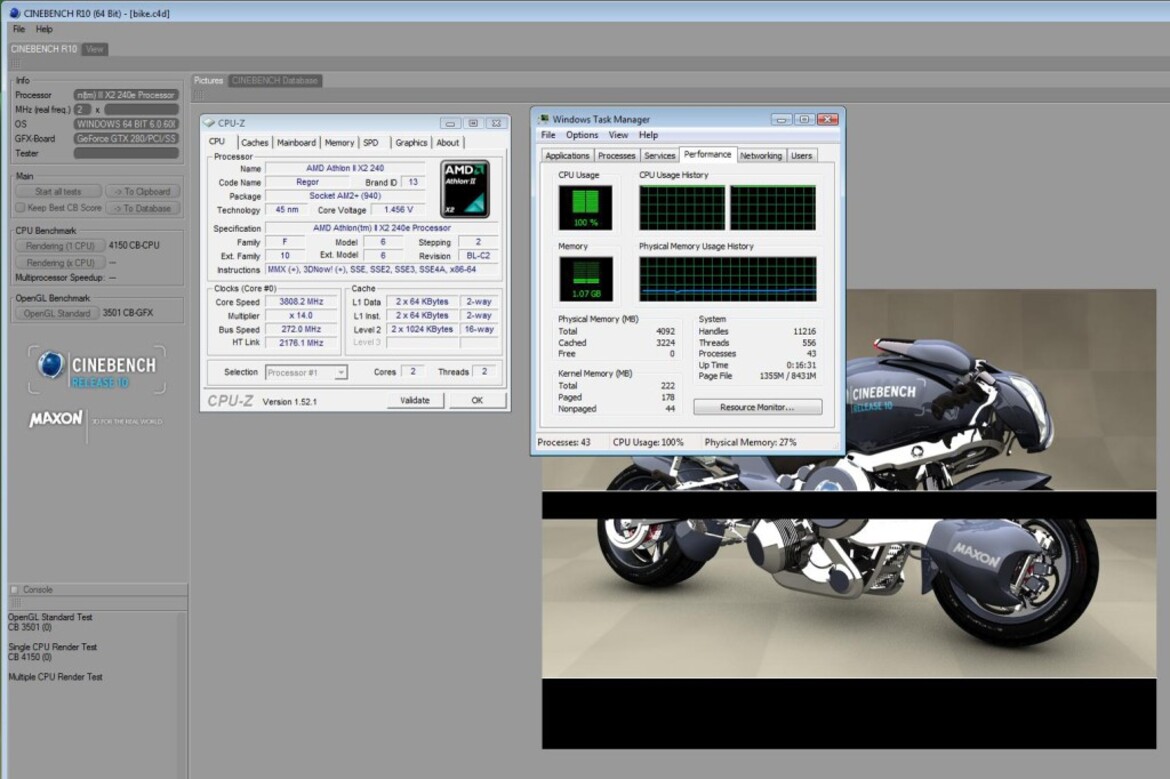Open the Networking tab in Task Manager
The height and width of the screenshot is (779, 1170).
click(x=761, y=155)
